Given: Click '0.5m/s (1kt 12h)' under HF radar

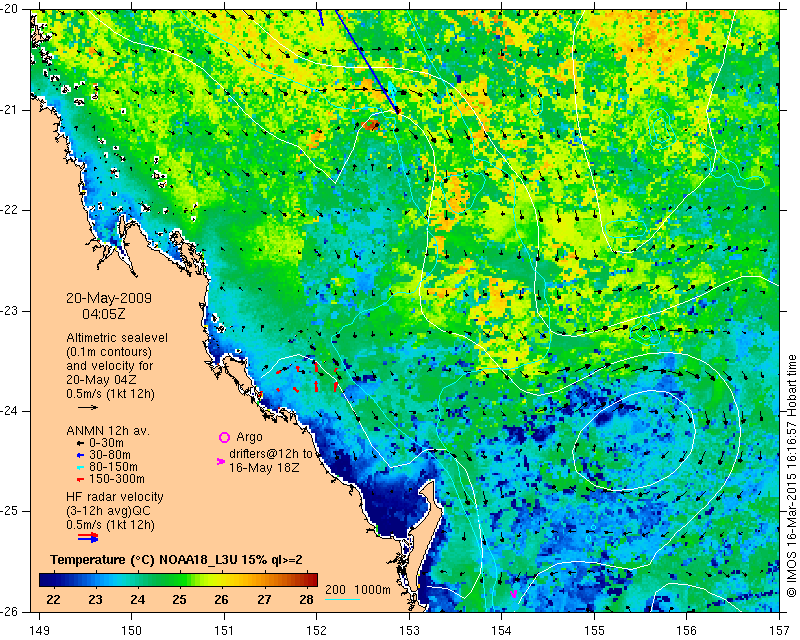Looking at the screenshot, I should click(110, 525).
